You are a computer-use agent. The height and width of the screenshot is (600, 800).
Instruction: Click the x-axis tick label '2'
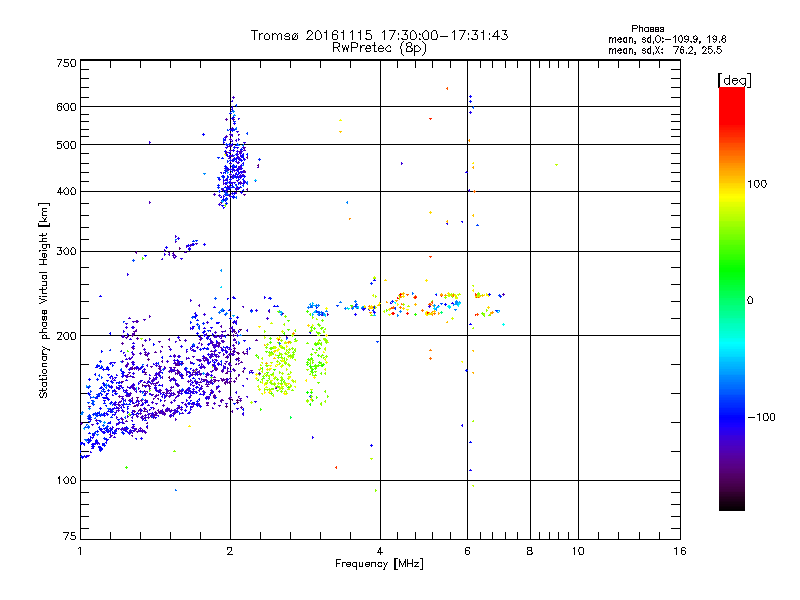230,551
